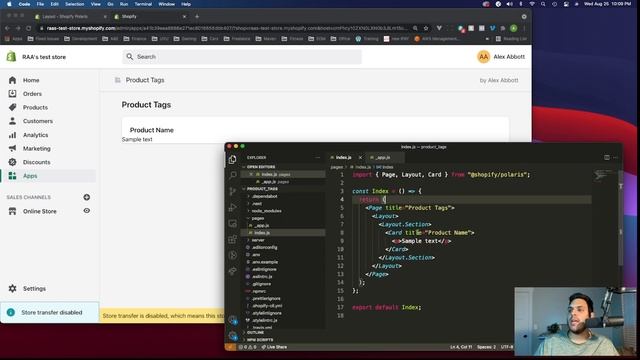Click Live Share in the status bar
The image size is (640, 360).
point(274,347)
